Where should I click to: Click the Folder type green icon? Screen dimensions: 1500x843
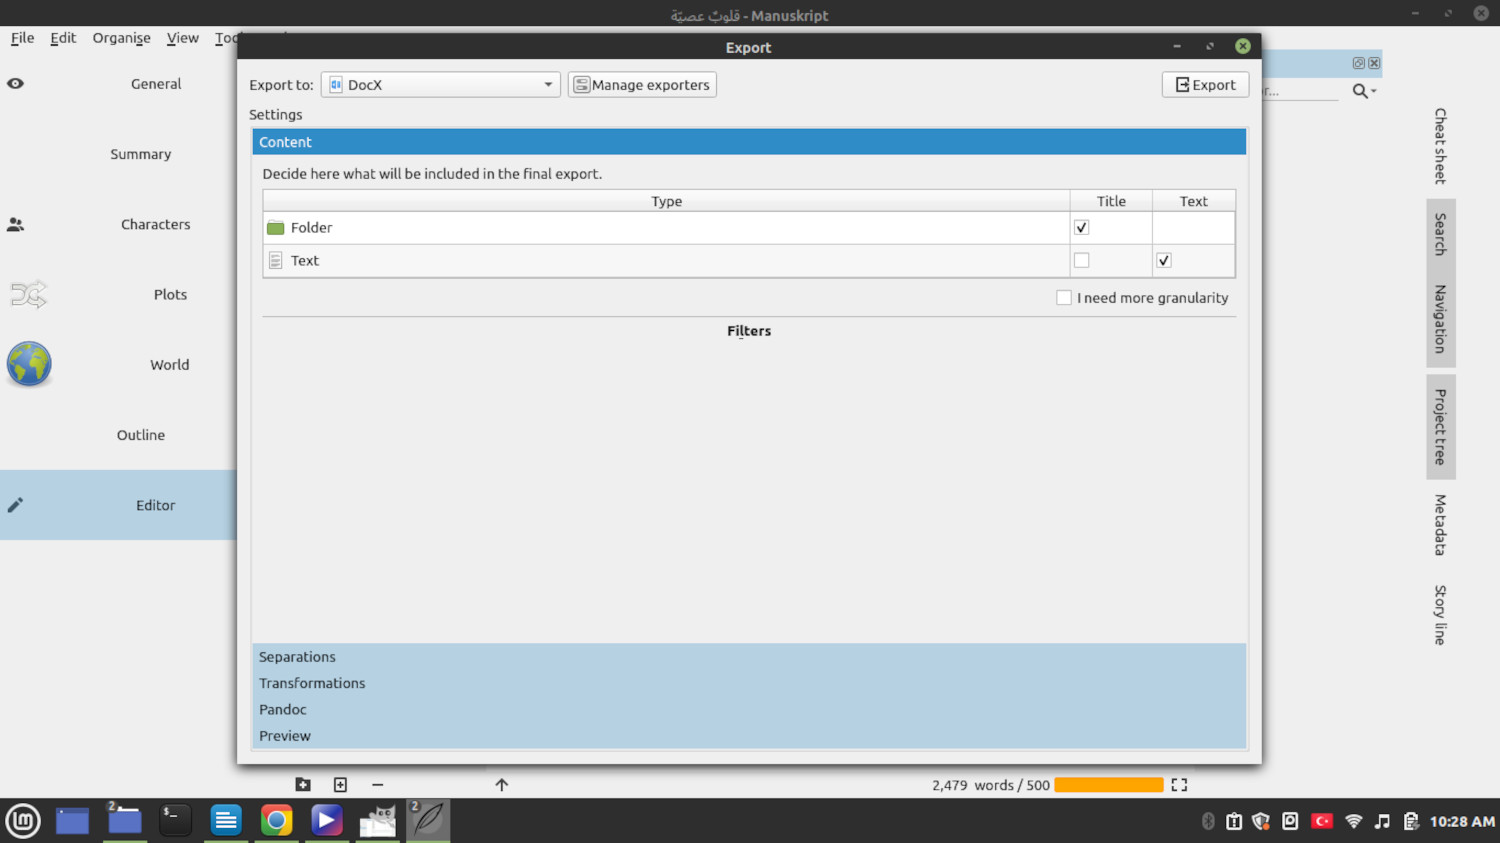click(276, 228)
